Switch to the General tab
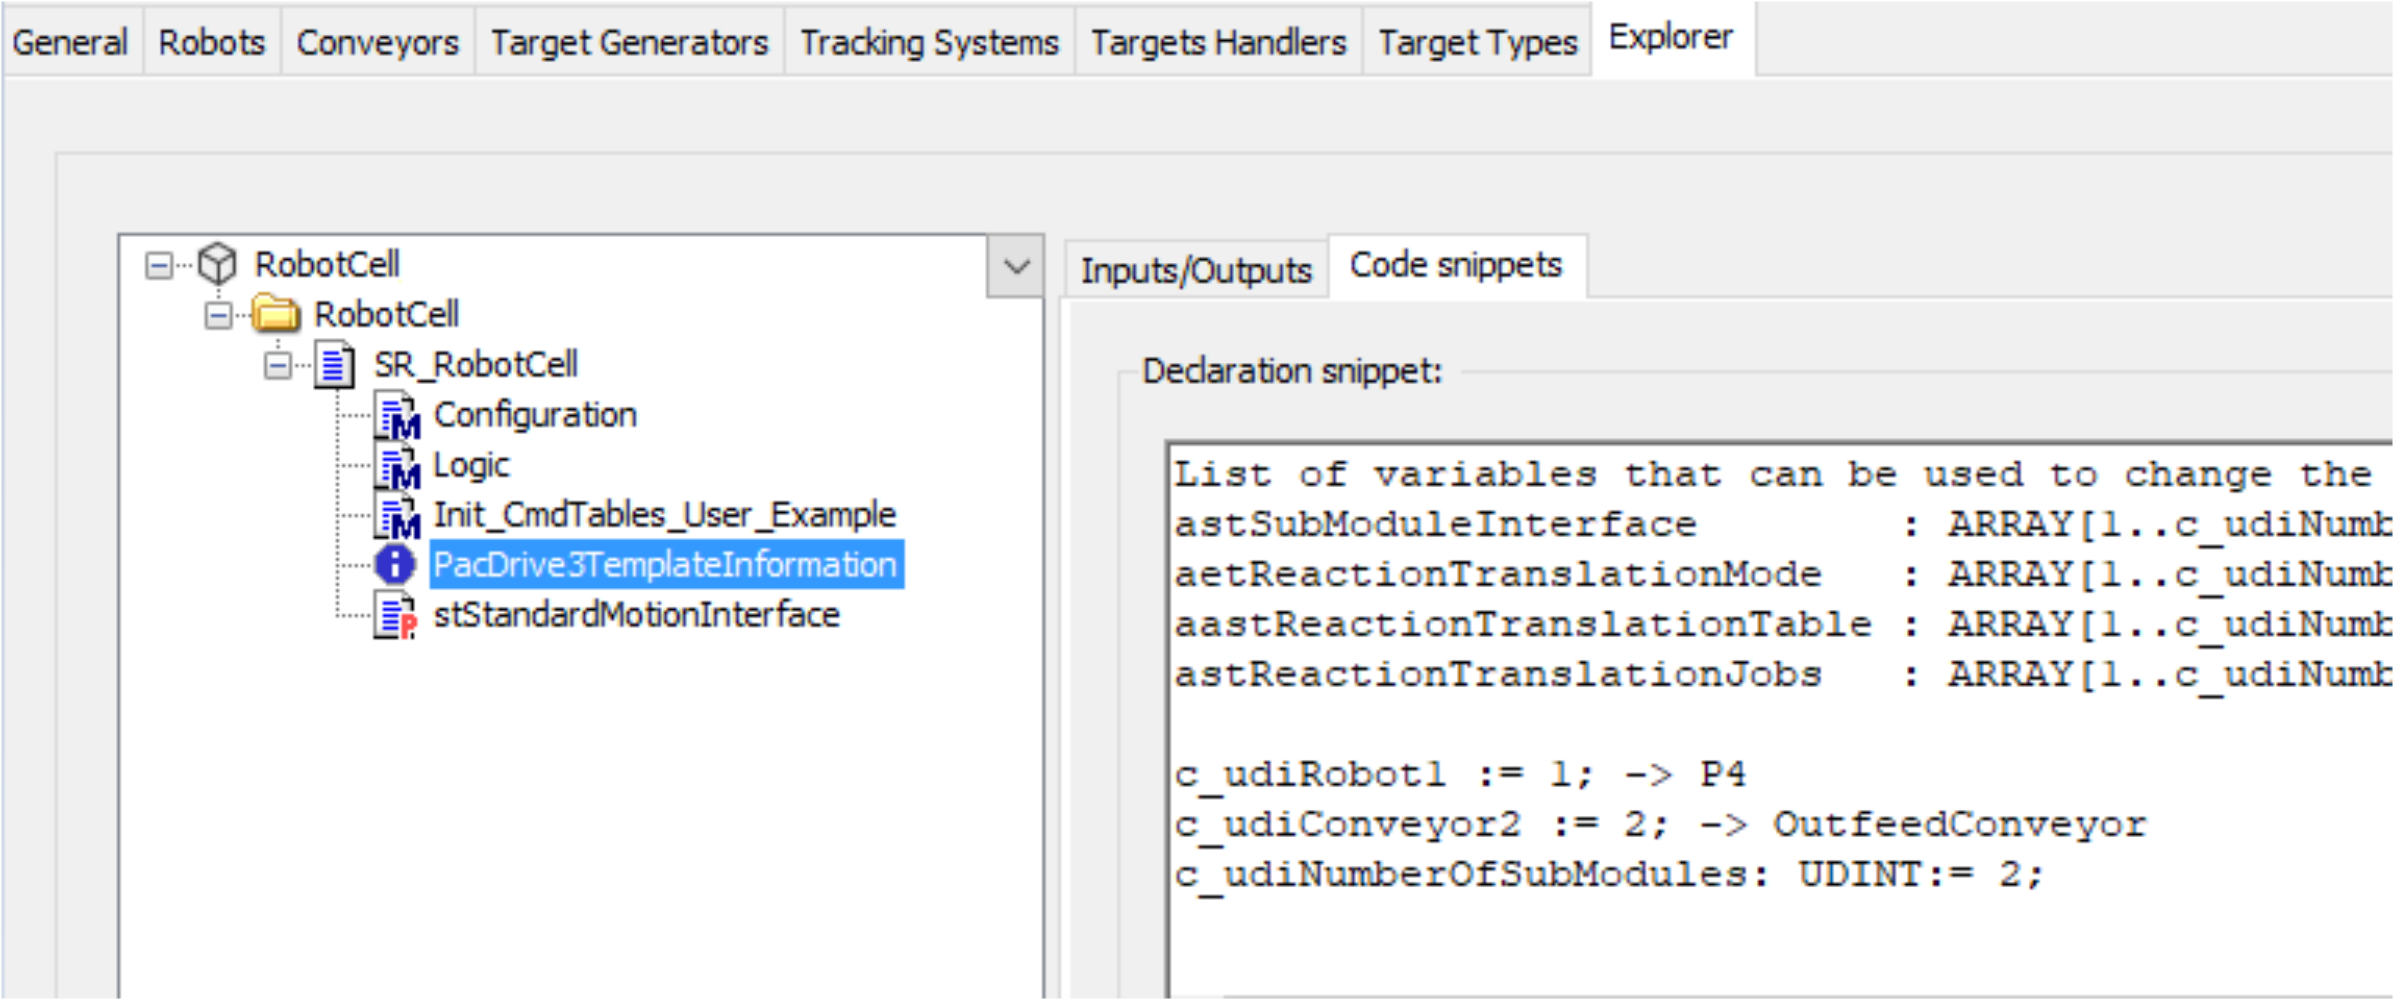The width and height of the screenshot is (2394, 1000). [69, 40]
